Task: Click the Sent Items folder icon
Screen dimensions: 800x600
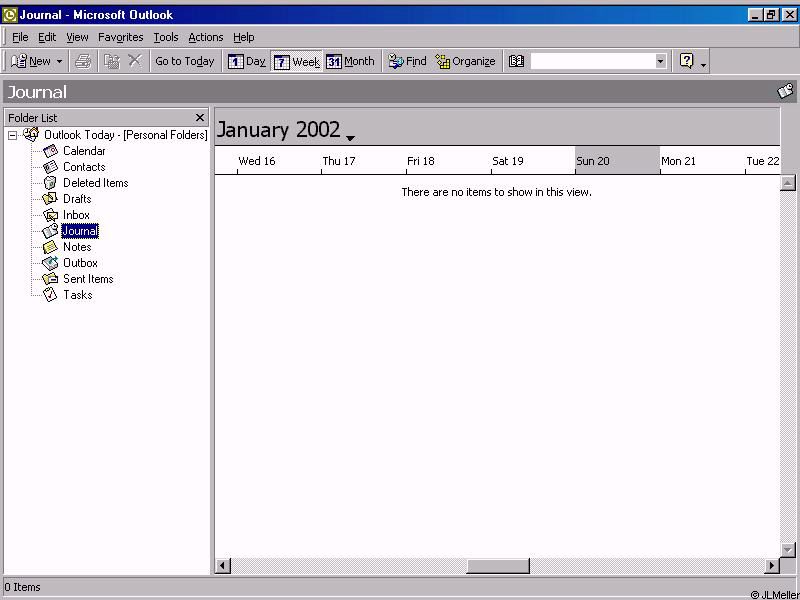Action: coord(50,279)
